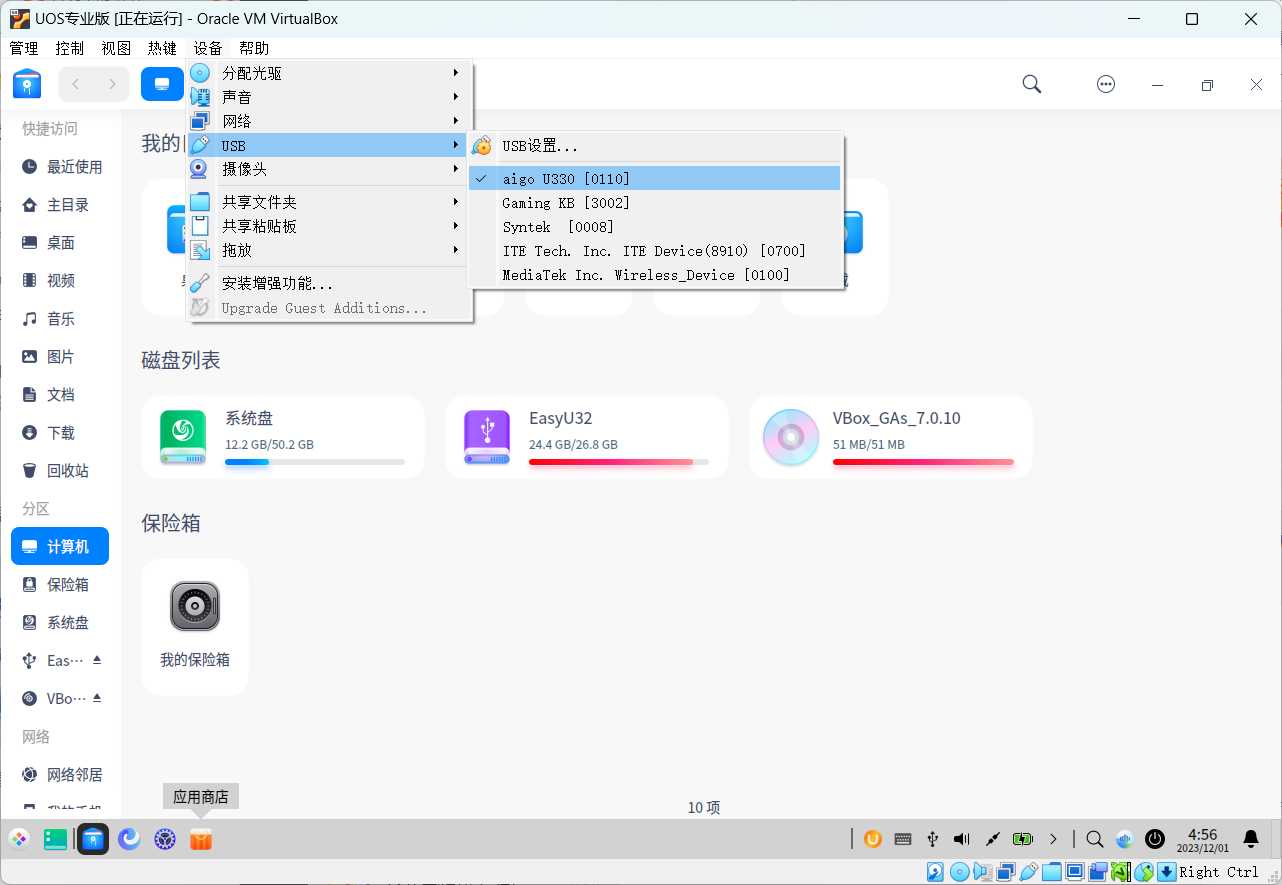The width and height of the screenshot is (1282, 885).
Task: Attach the Syntek [0008] USB device
Action: pos(654,226)
